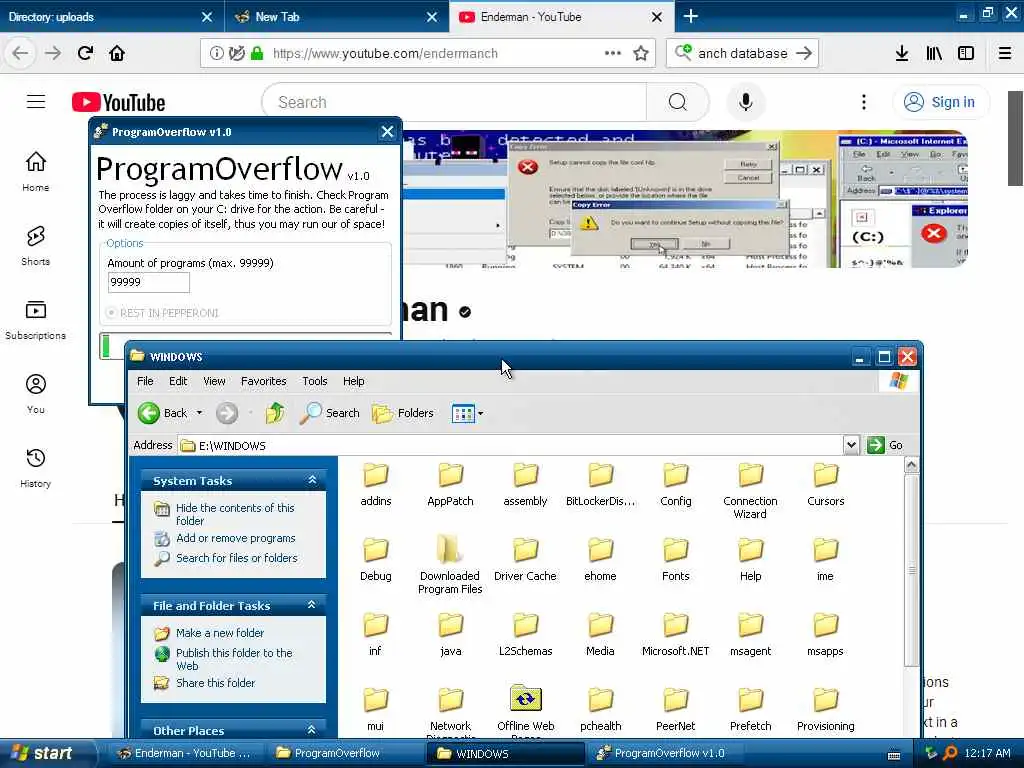The image size is (1024, 768).
Task: Open the AppPatch folder
Action: coord(450,484)
